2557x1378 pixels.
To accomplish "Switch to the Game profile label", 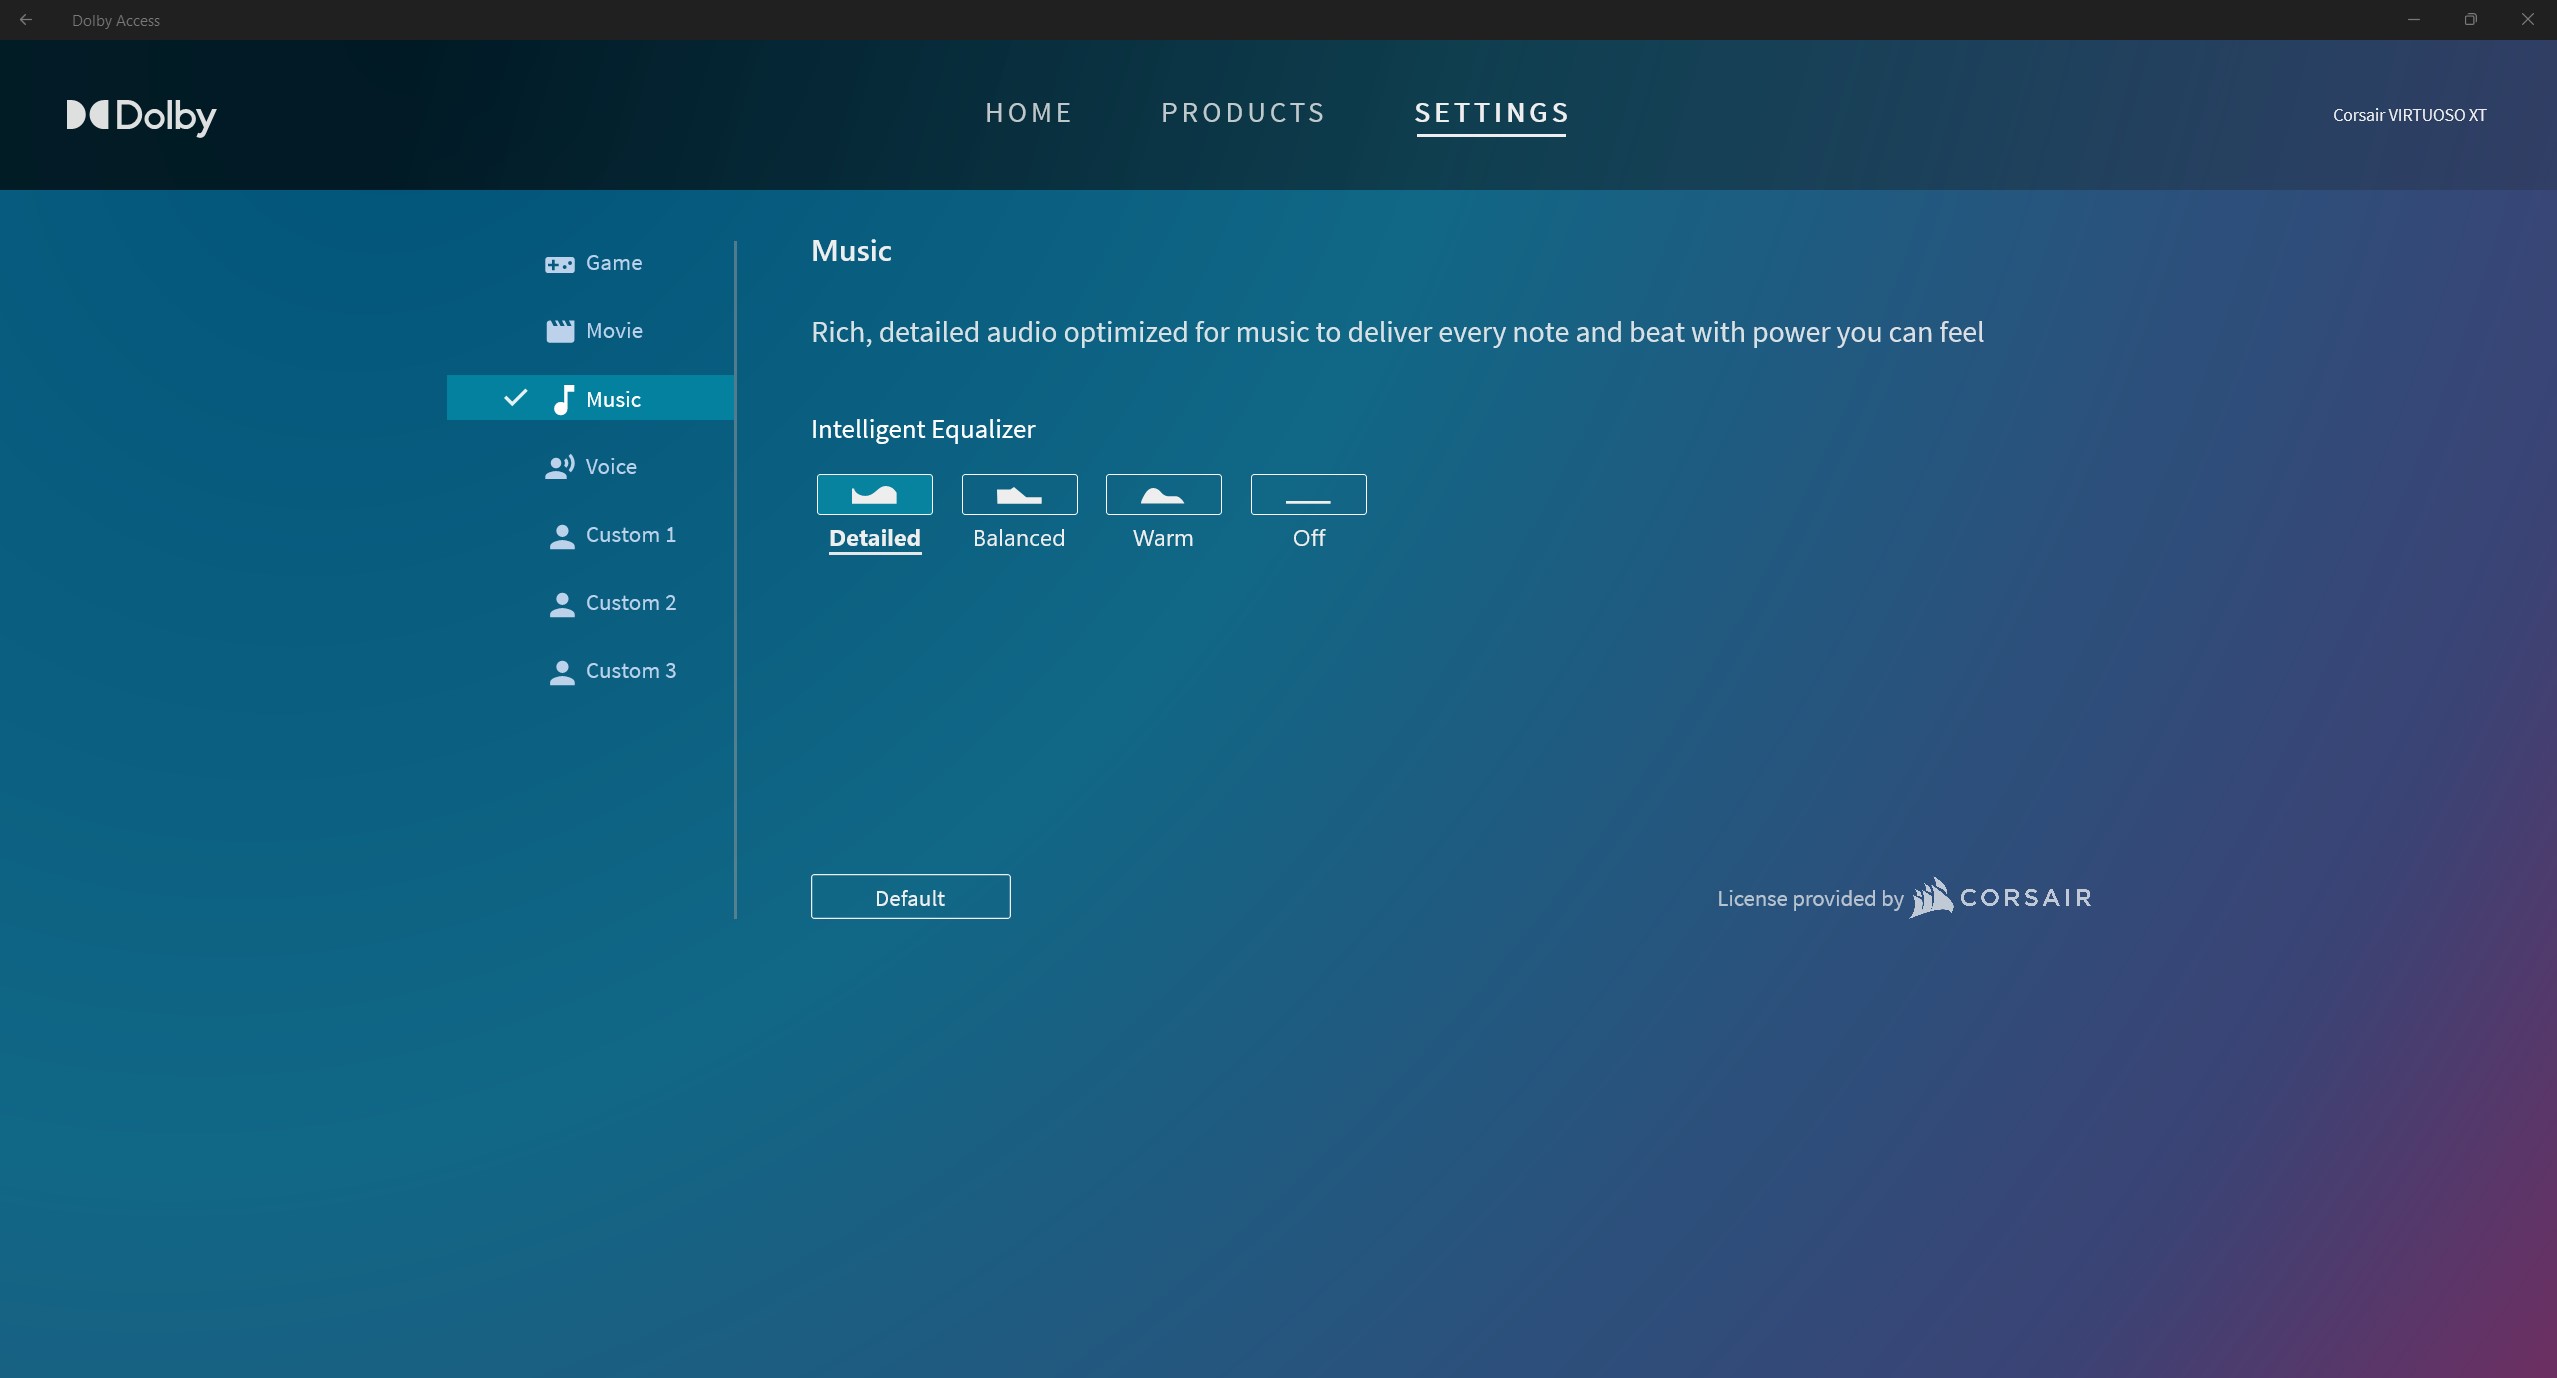I will pos(614,263).
